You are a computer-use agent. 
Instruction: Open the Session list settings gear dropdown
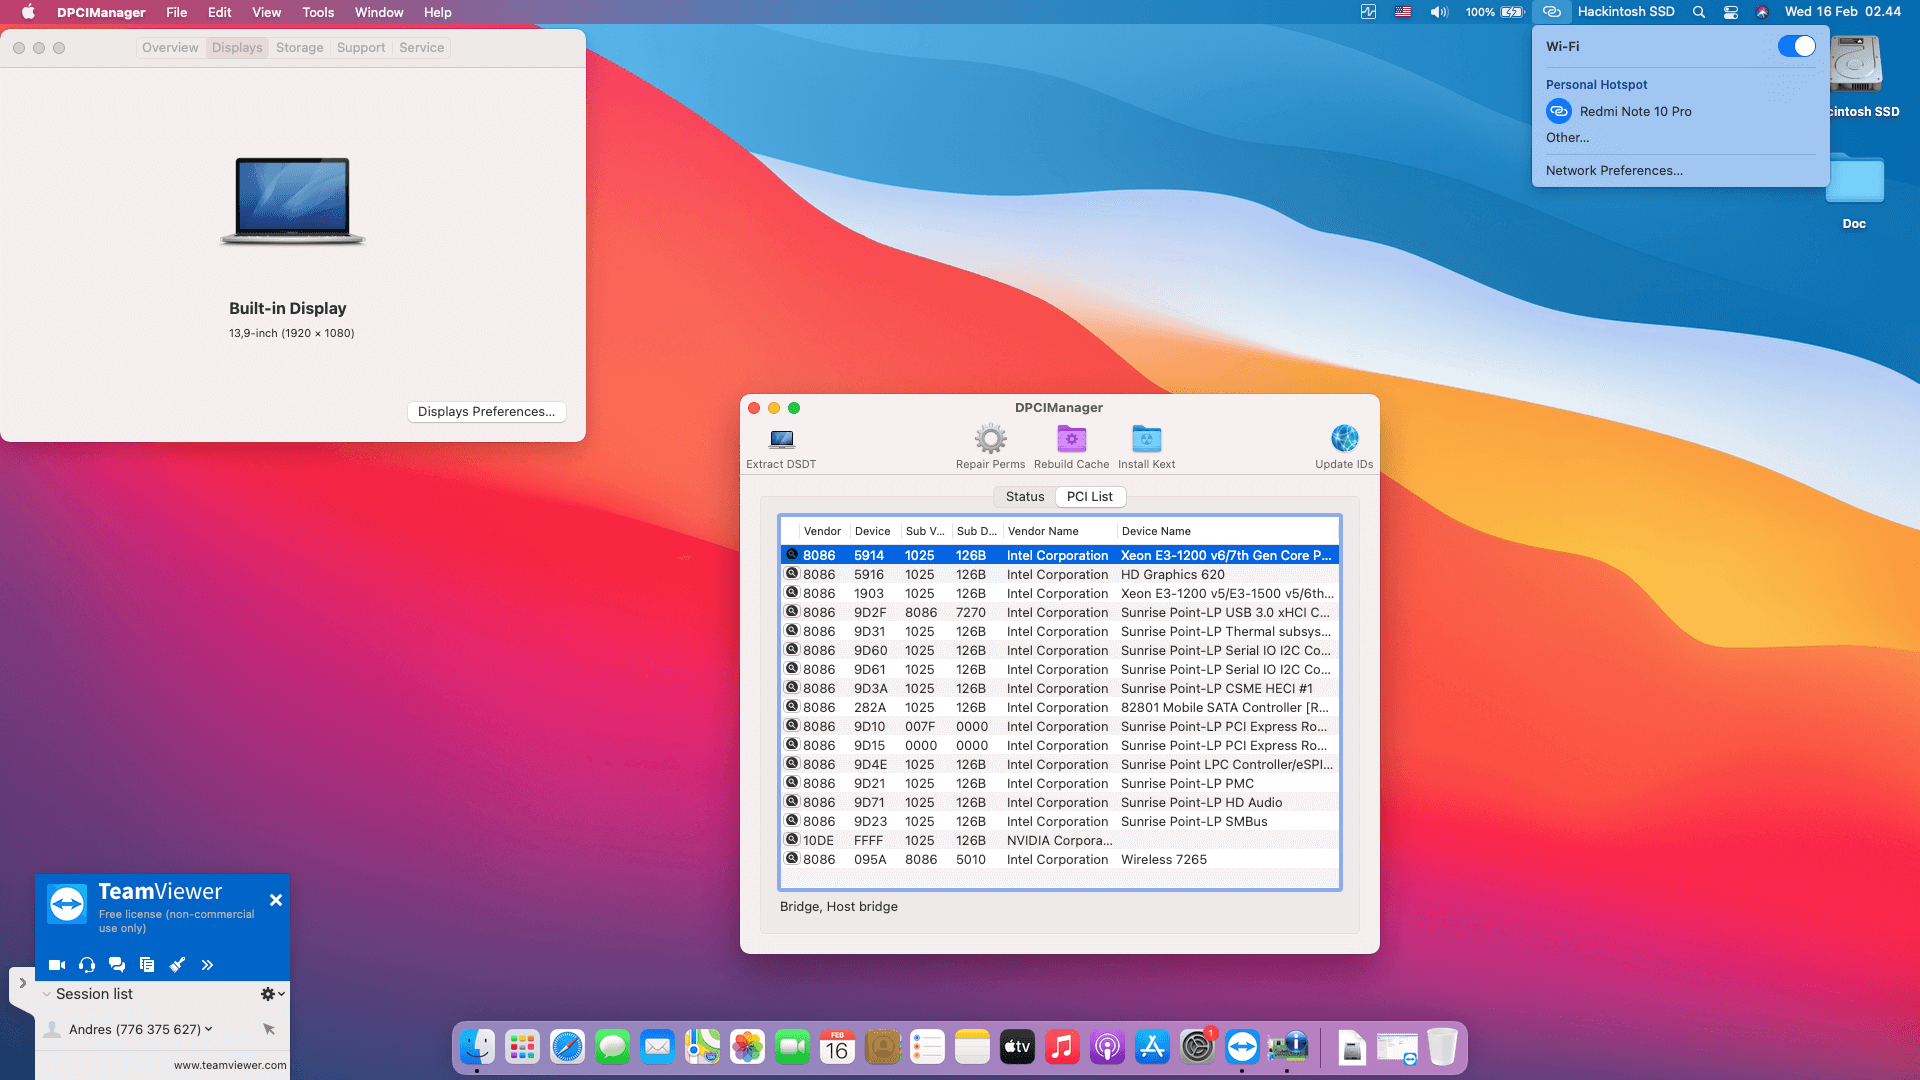[x=268, y=993]
